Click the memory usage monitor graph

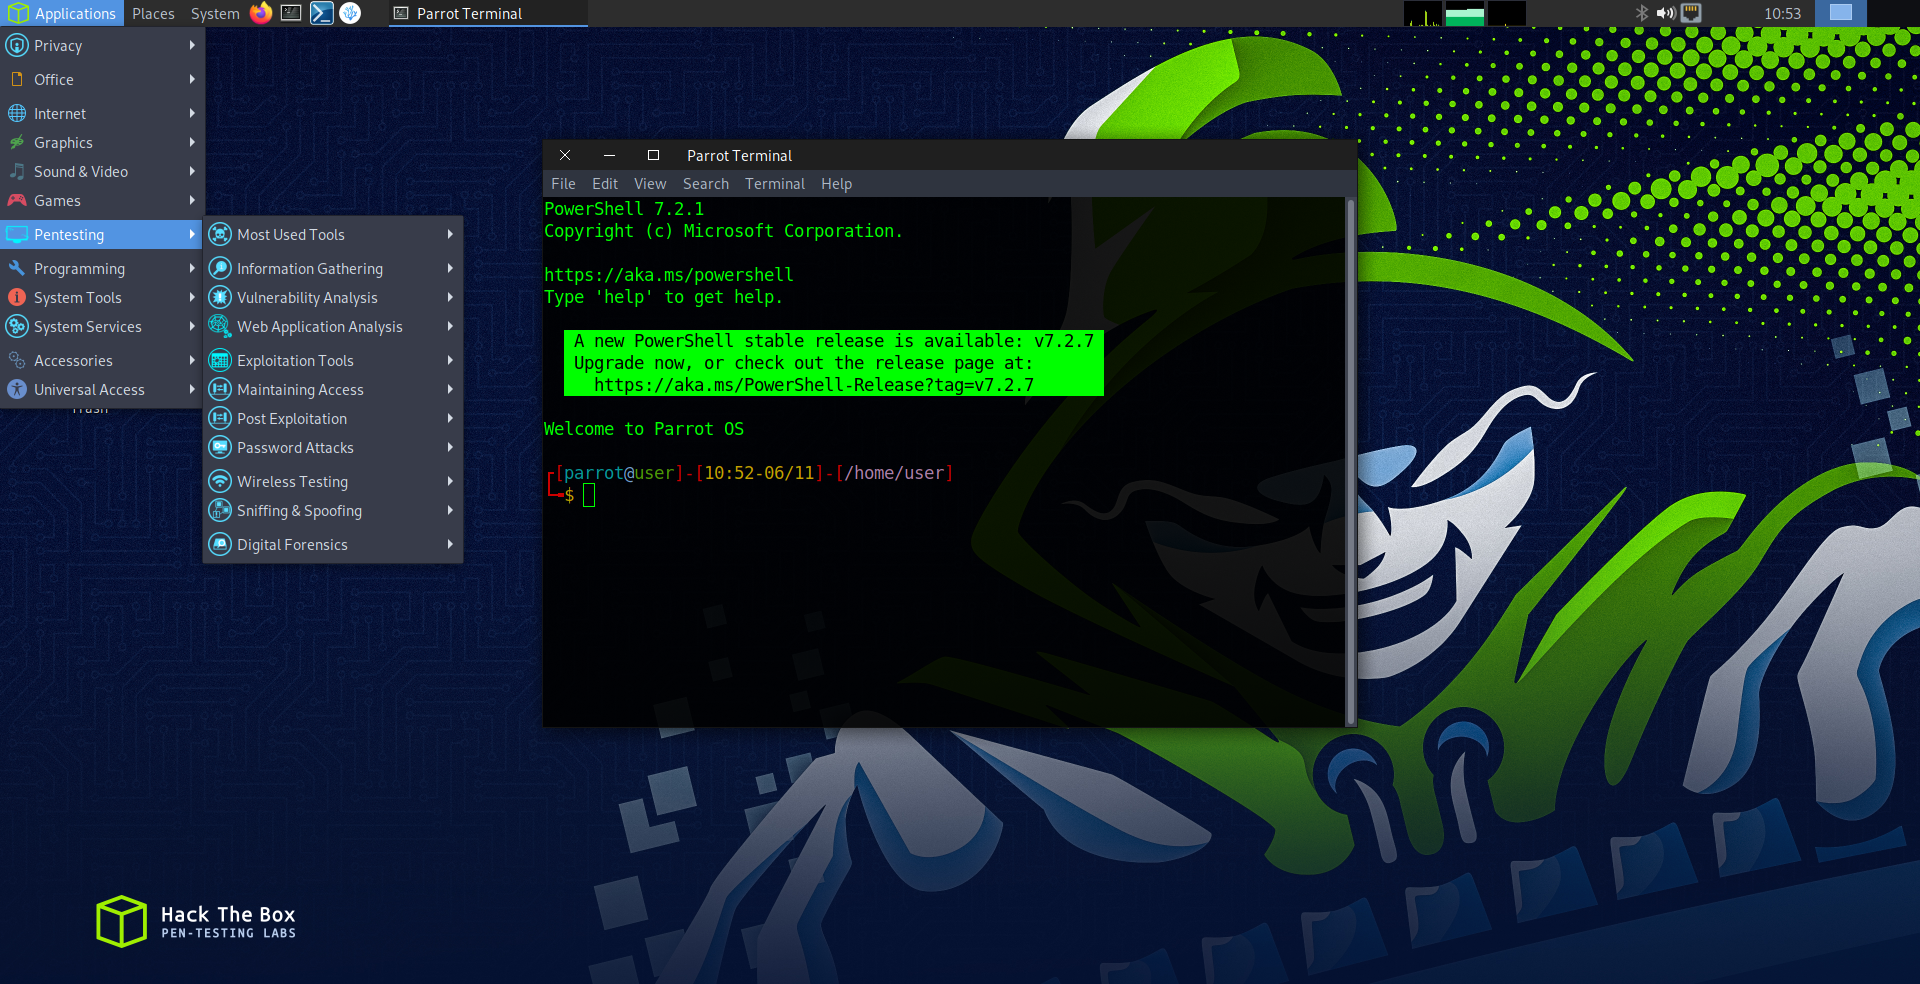[x=1465, y=13]
